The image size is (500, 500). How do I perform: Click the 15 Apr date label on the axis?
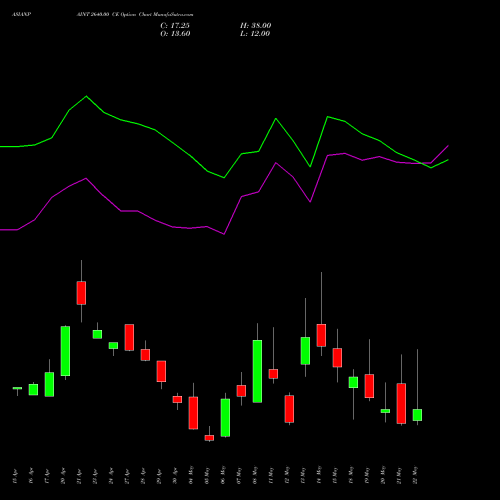coord(15,477)
